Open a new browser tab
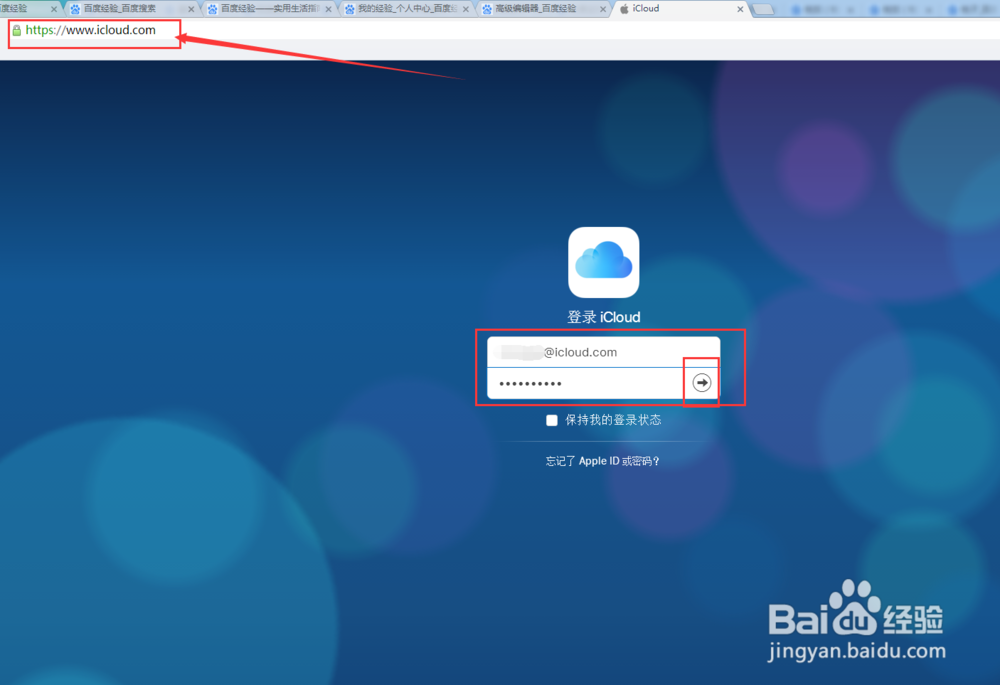Image resolution: width=1000 pixels, height=685 pixels. click(x=763, y=10)
